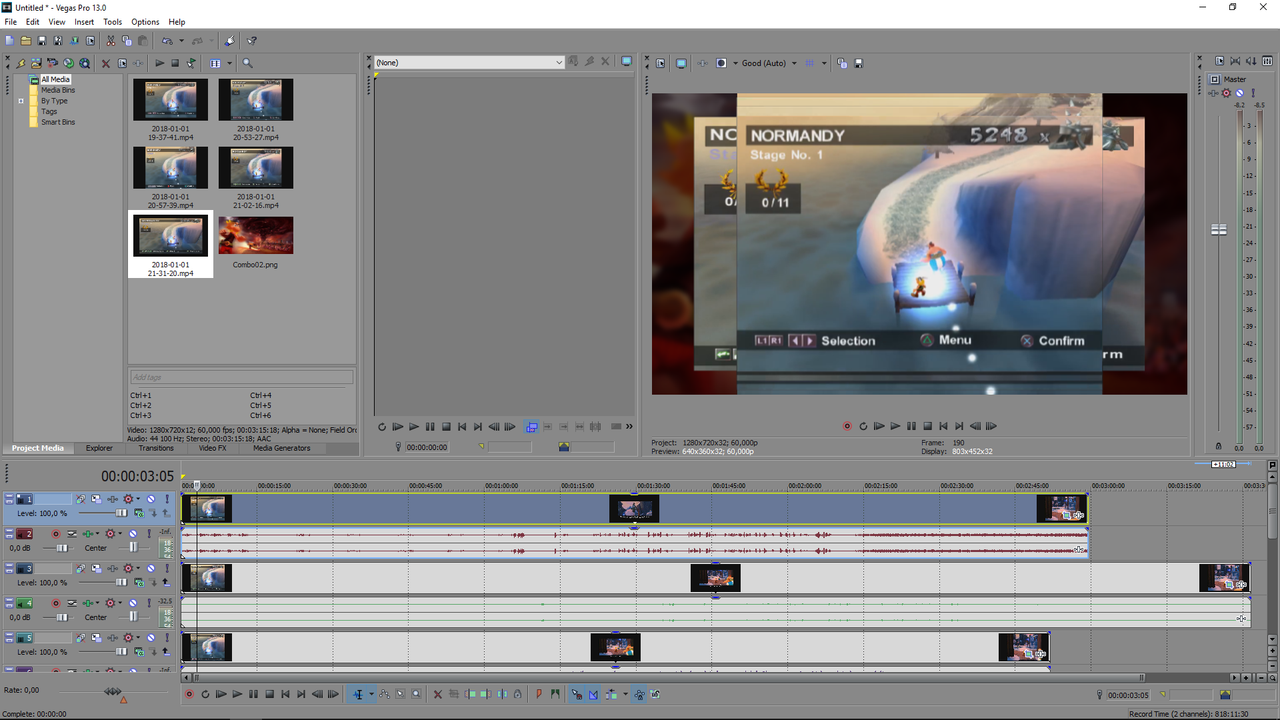
Task: Start media preview in Project Media toolbar
Action: pyautogui.click(x=160, y=63)
